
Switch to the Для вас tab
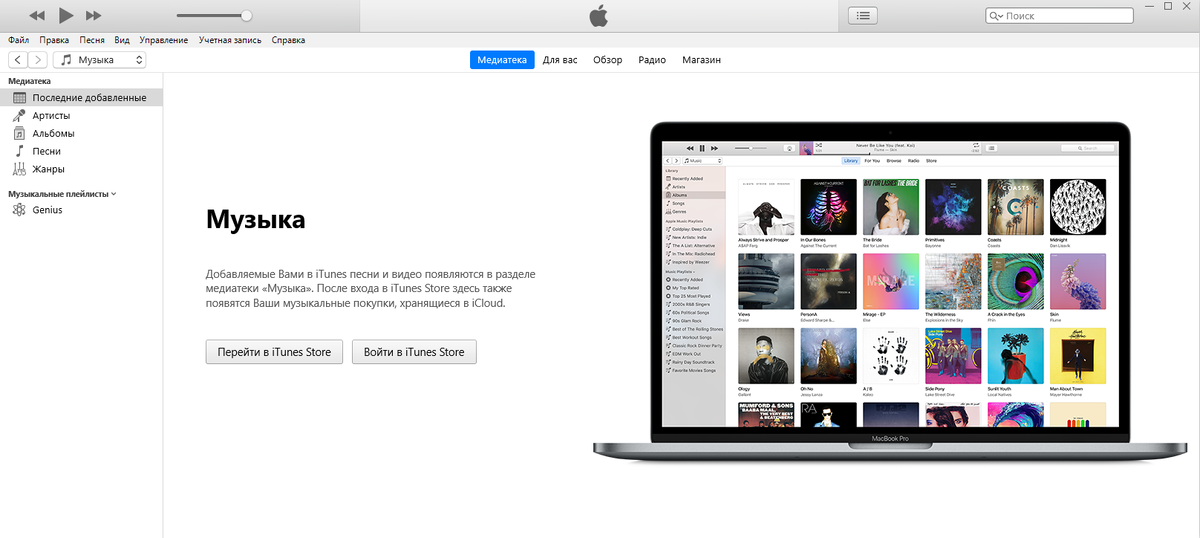(x=560, y=60)
